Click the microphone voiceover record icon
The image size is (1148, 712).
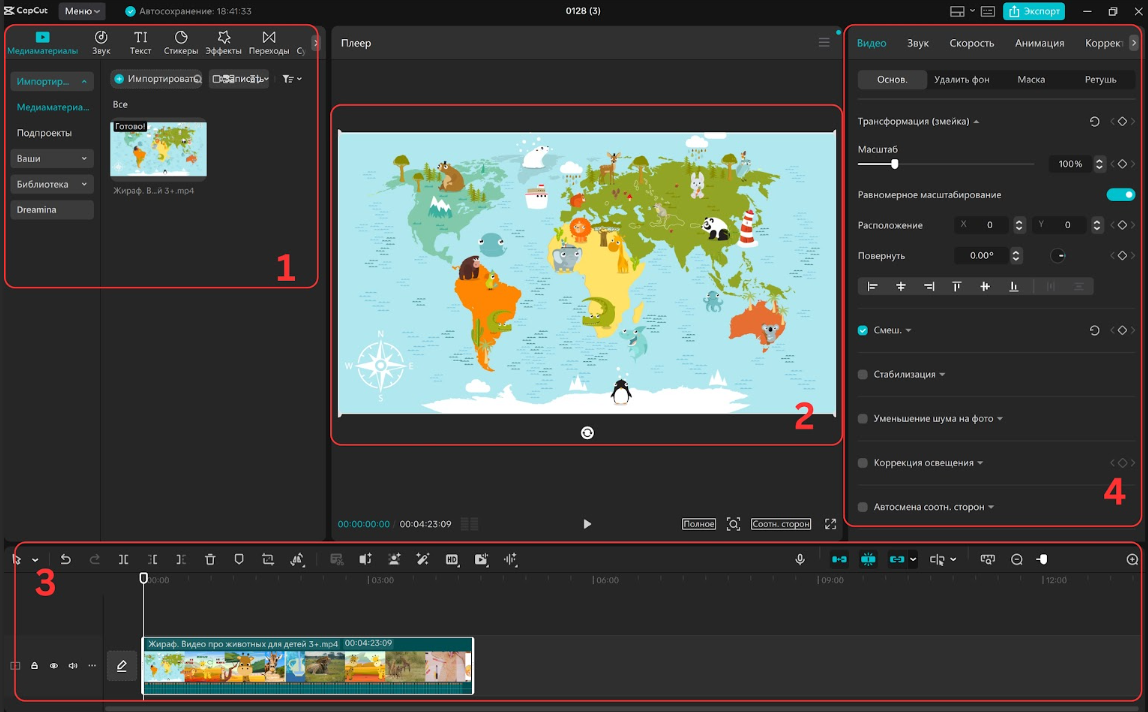tap(800, 560)
